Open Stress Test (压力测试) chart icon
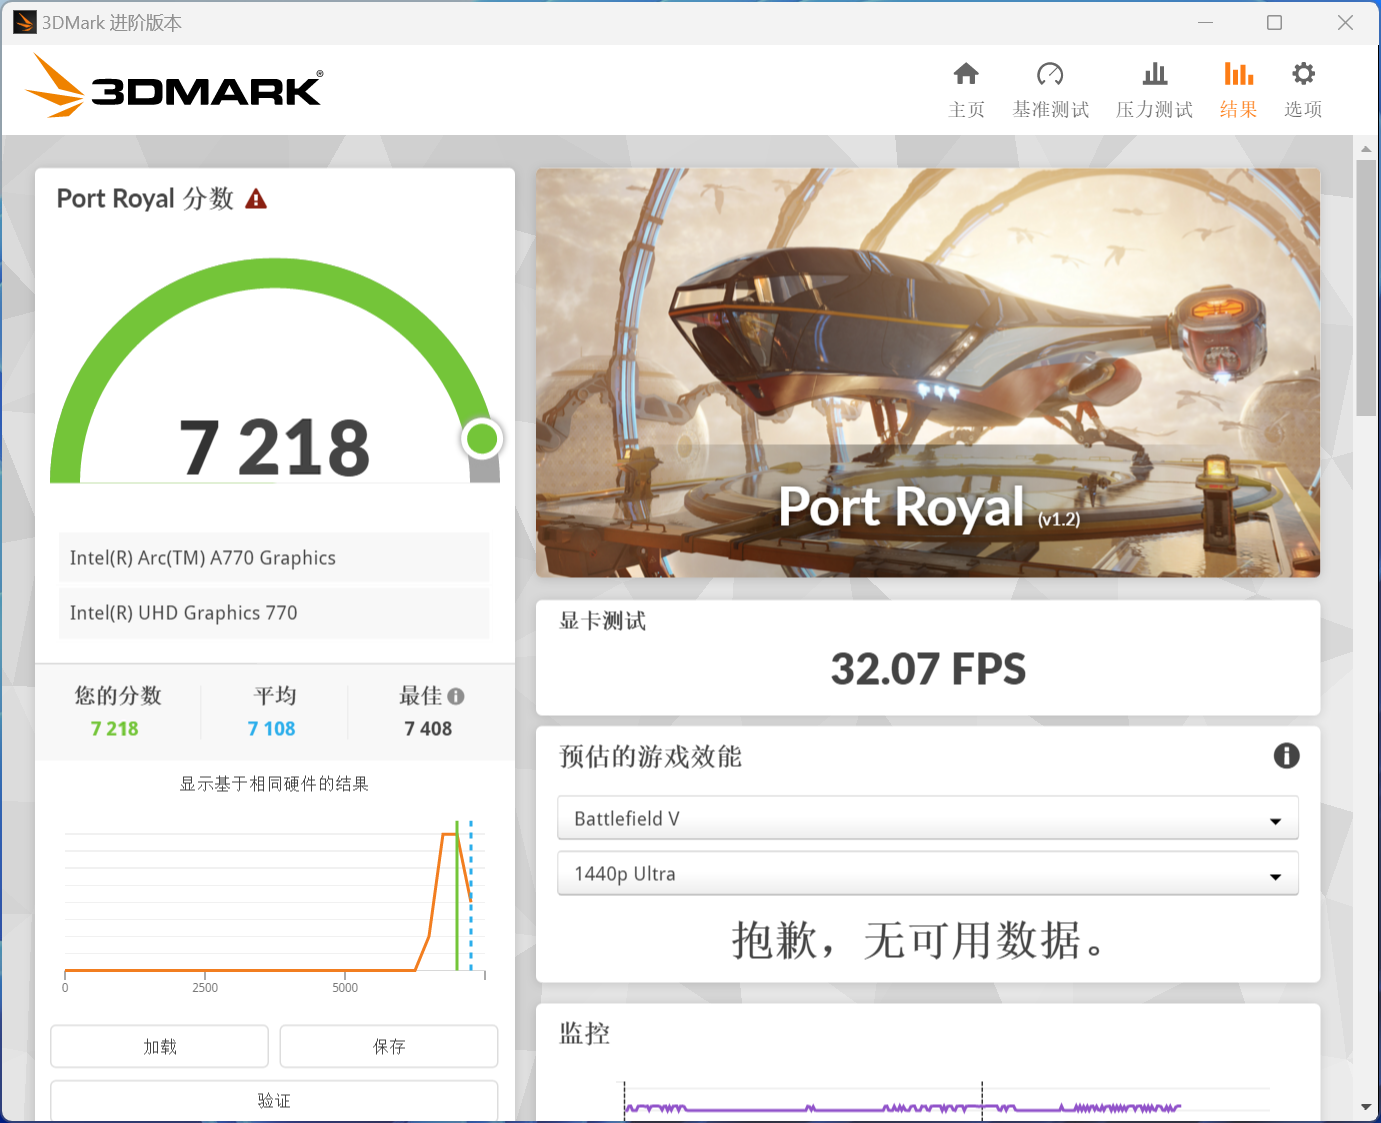Screen dimensions: 1381x1123 tap(1154, 75)
